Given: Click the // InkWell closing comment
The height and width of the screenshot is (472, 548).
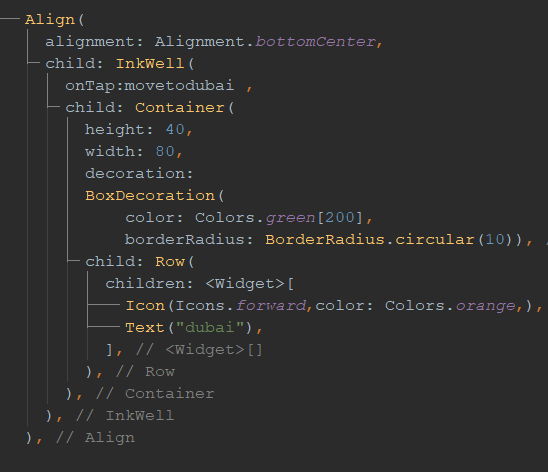Looking at the screenshot, I should pyautogui.click(x=125, y=416).
